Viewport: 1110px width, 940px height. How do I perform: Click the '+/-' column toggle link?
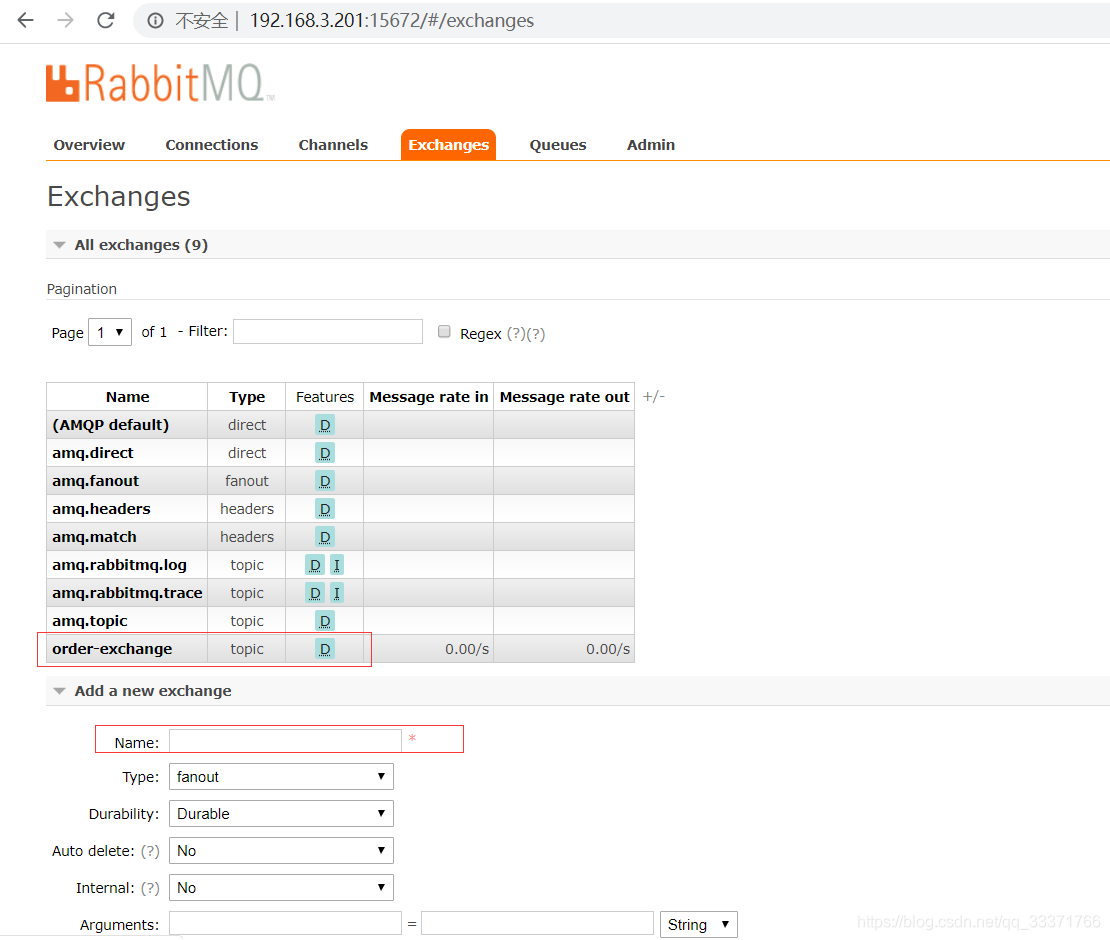point(653,395)
